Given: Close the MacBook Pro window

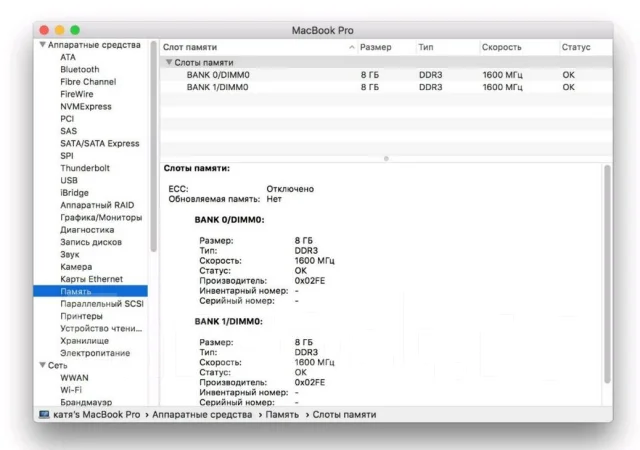Looking at the screenshot, I should tap(44, 30).
